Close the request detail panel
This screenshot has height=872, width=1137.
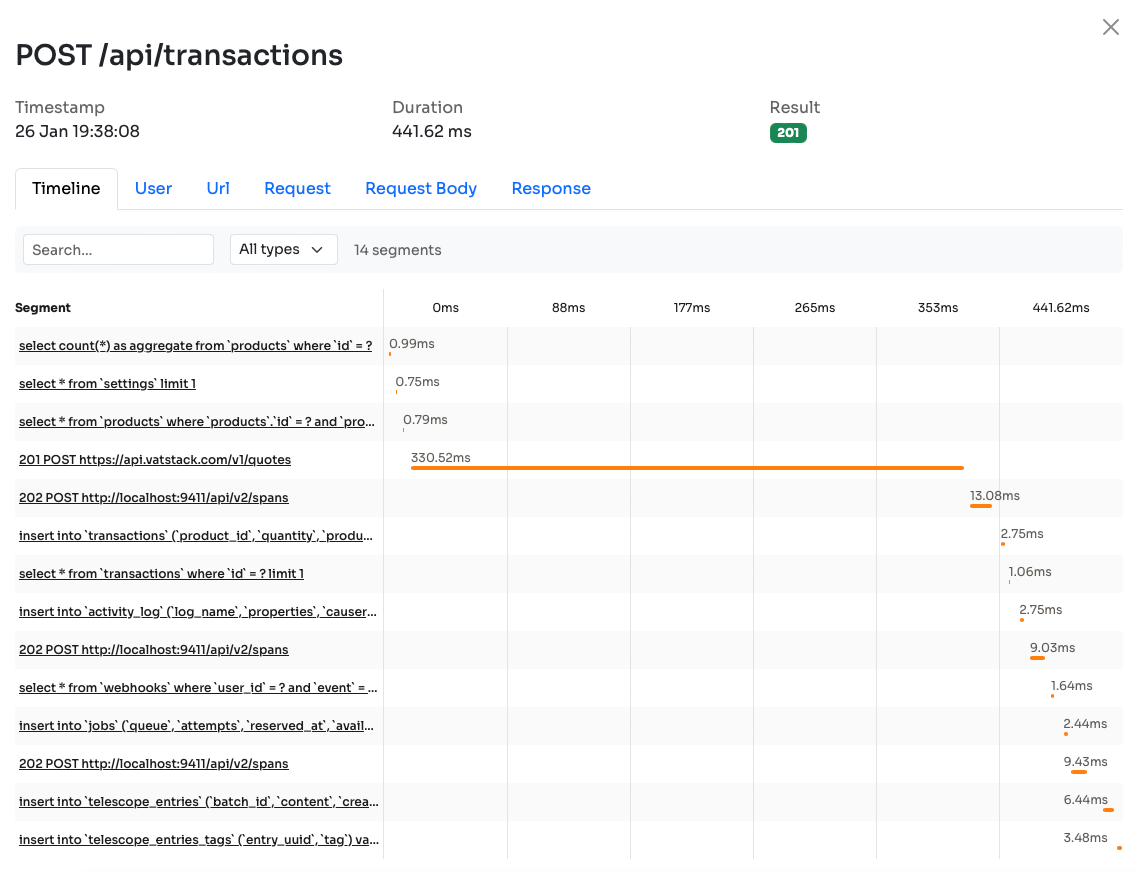[1110, 28]
